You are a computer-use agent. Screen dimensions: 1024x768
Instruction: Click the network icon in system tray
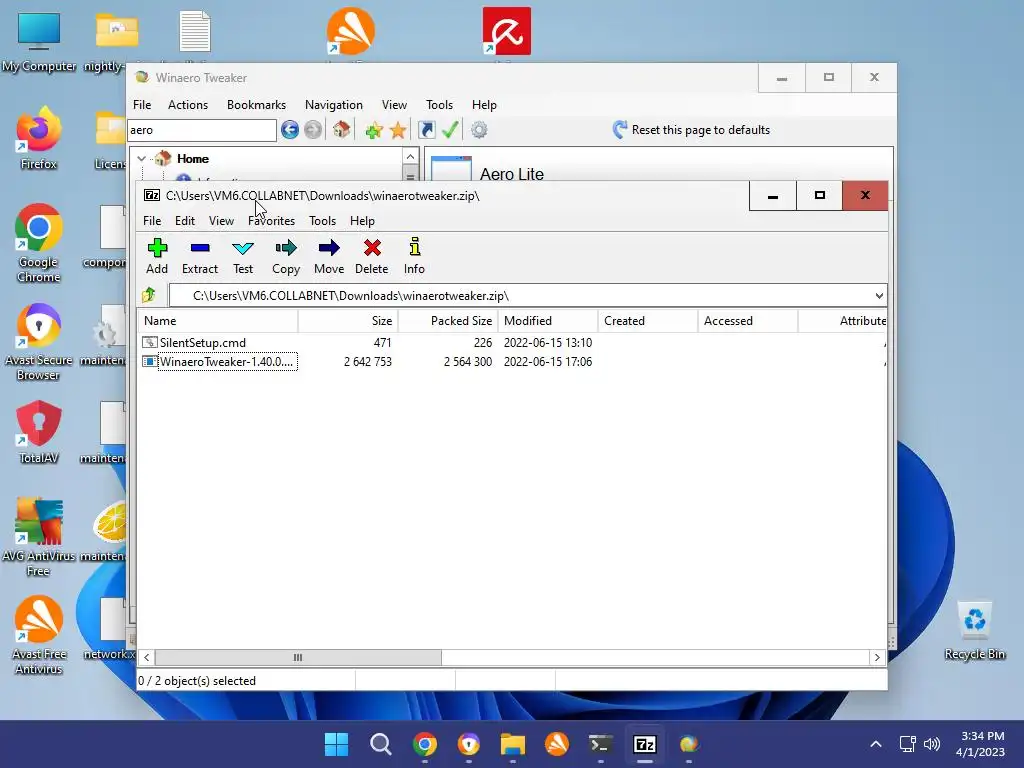click(x=907, y=744)
